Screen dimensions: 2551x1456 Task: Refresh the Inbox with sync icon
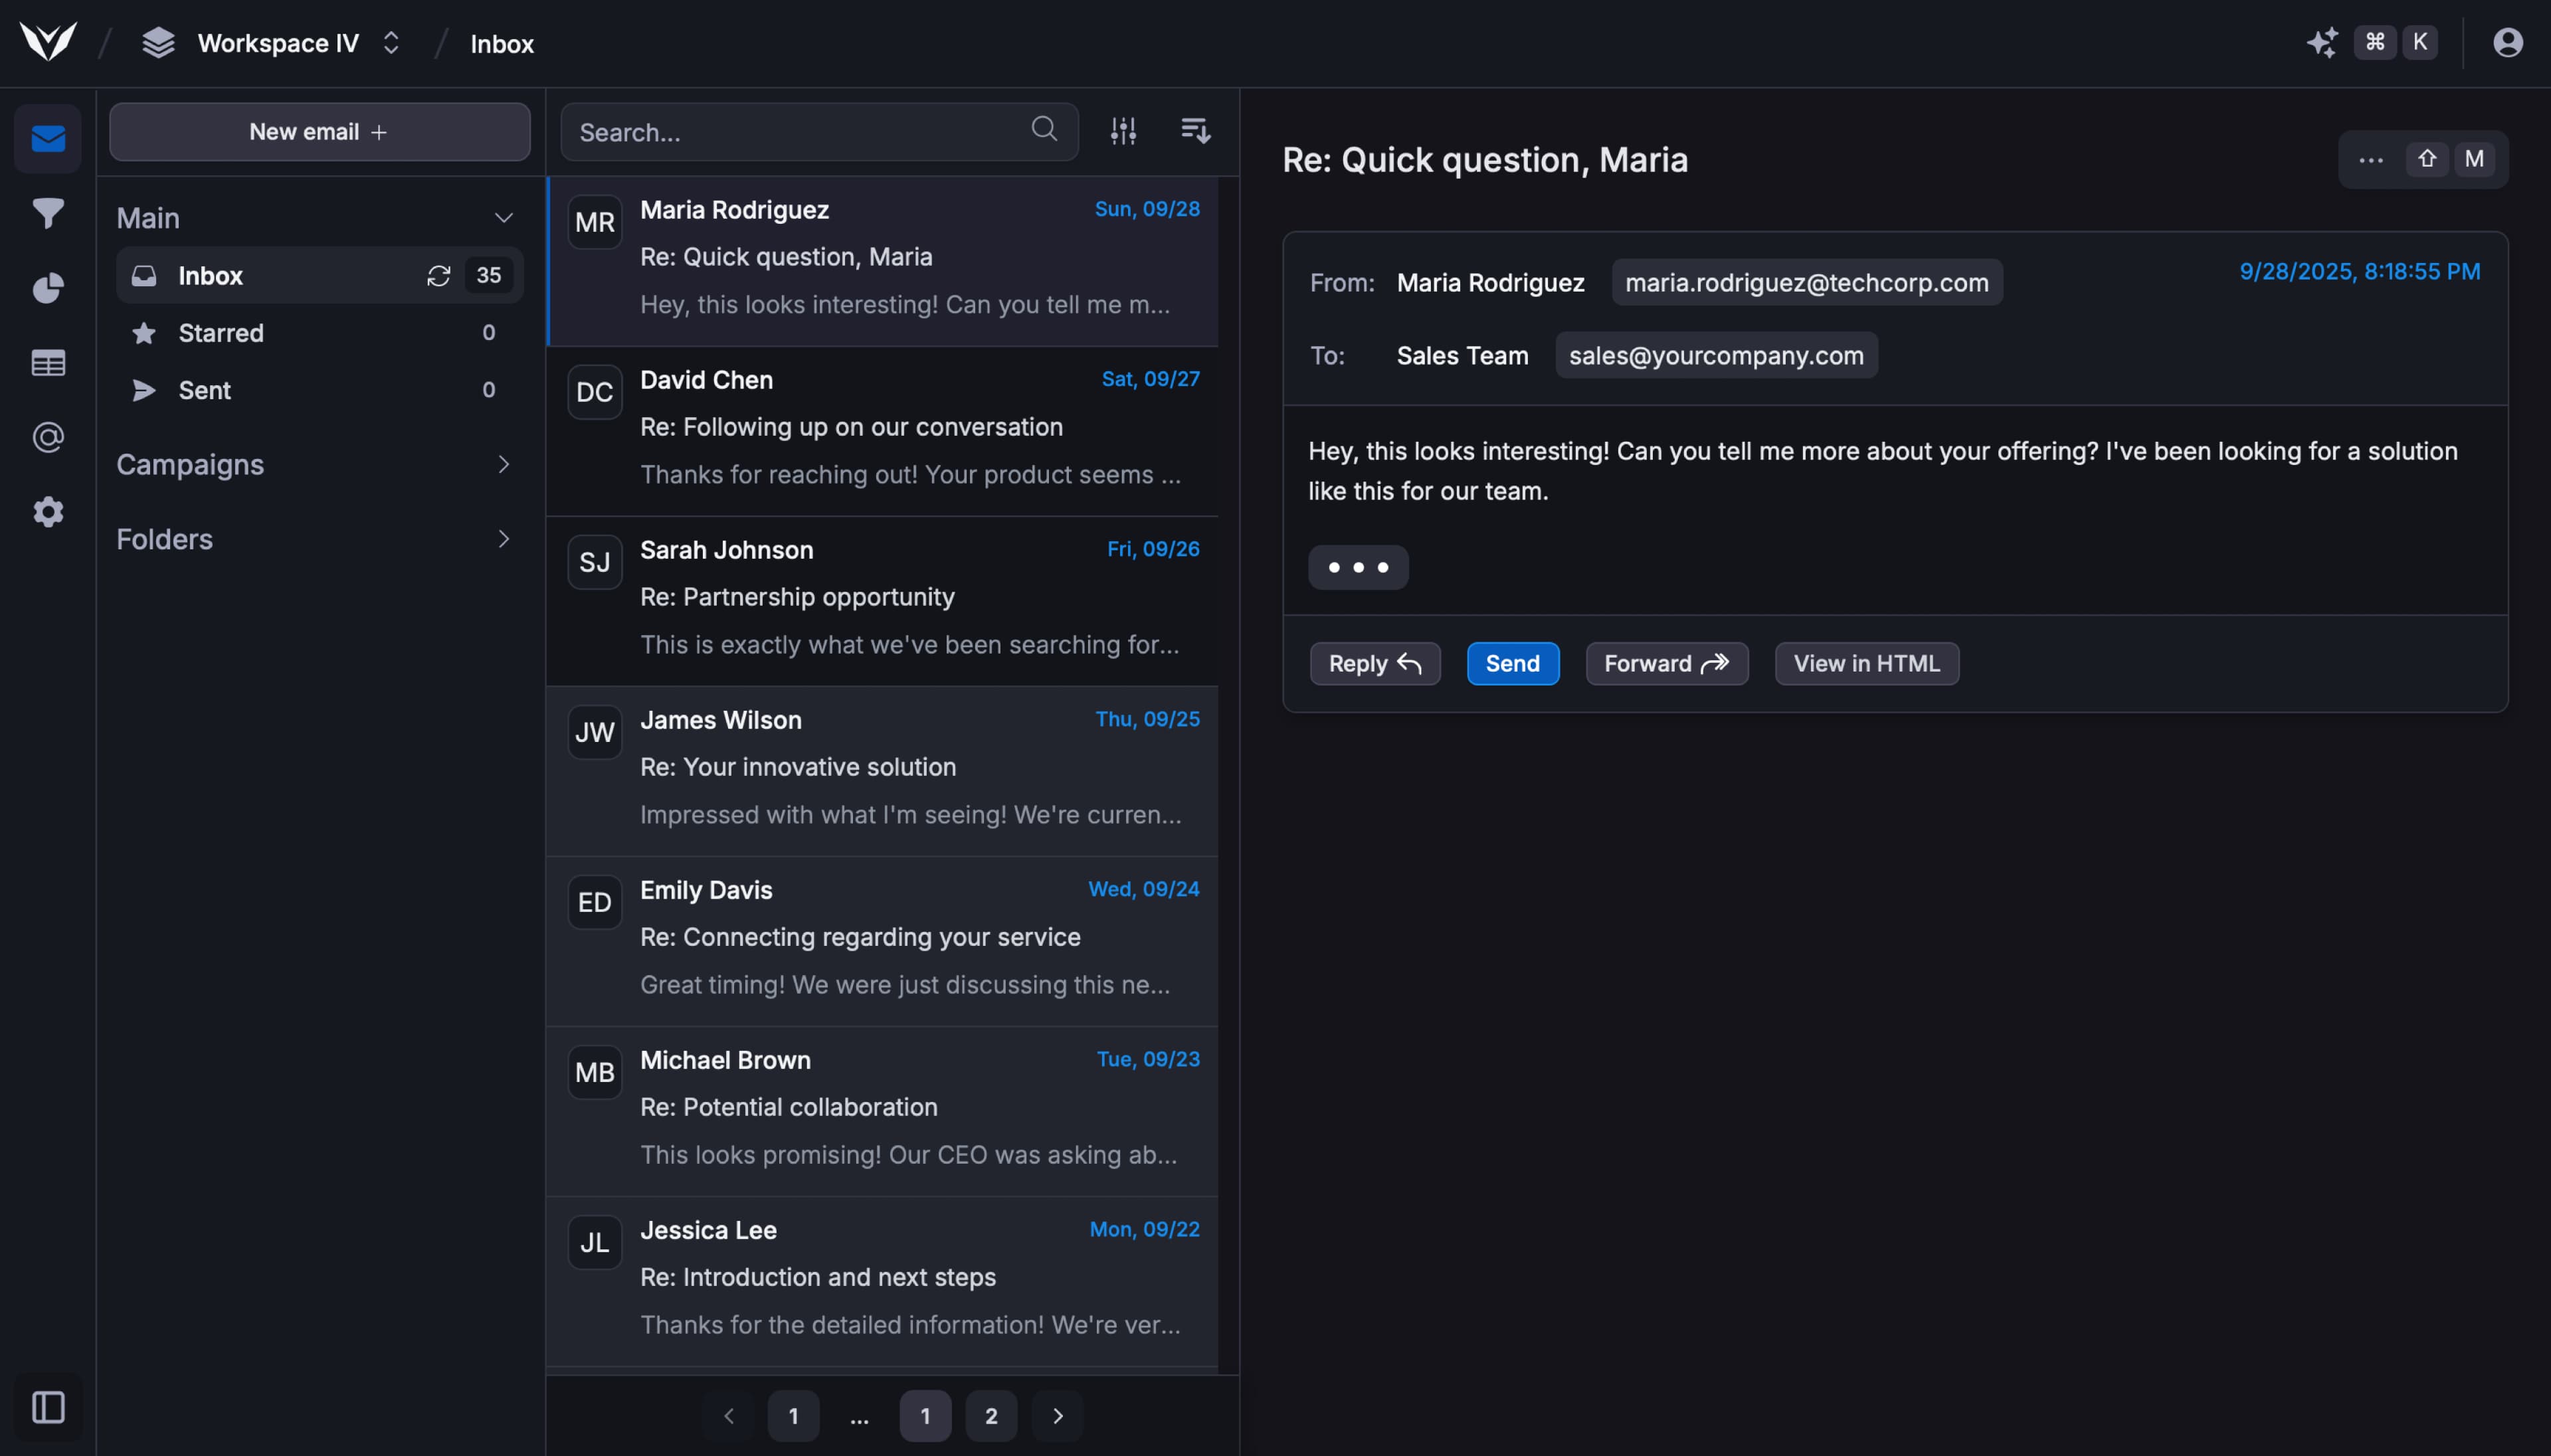438,276
